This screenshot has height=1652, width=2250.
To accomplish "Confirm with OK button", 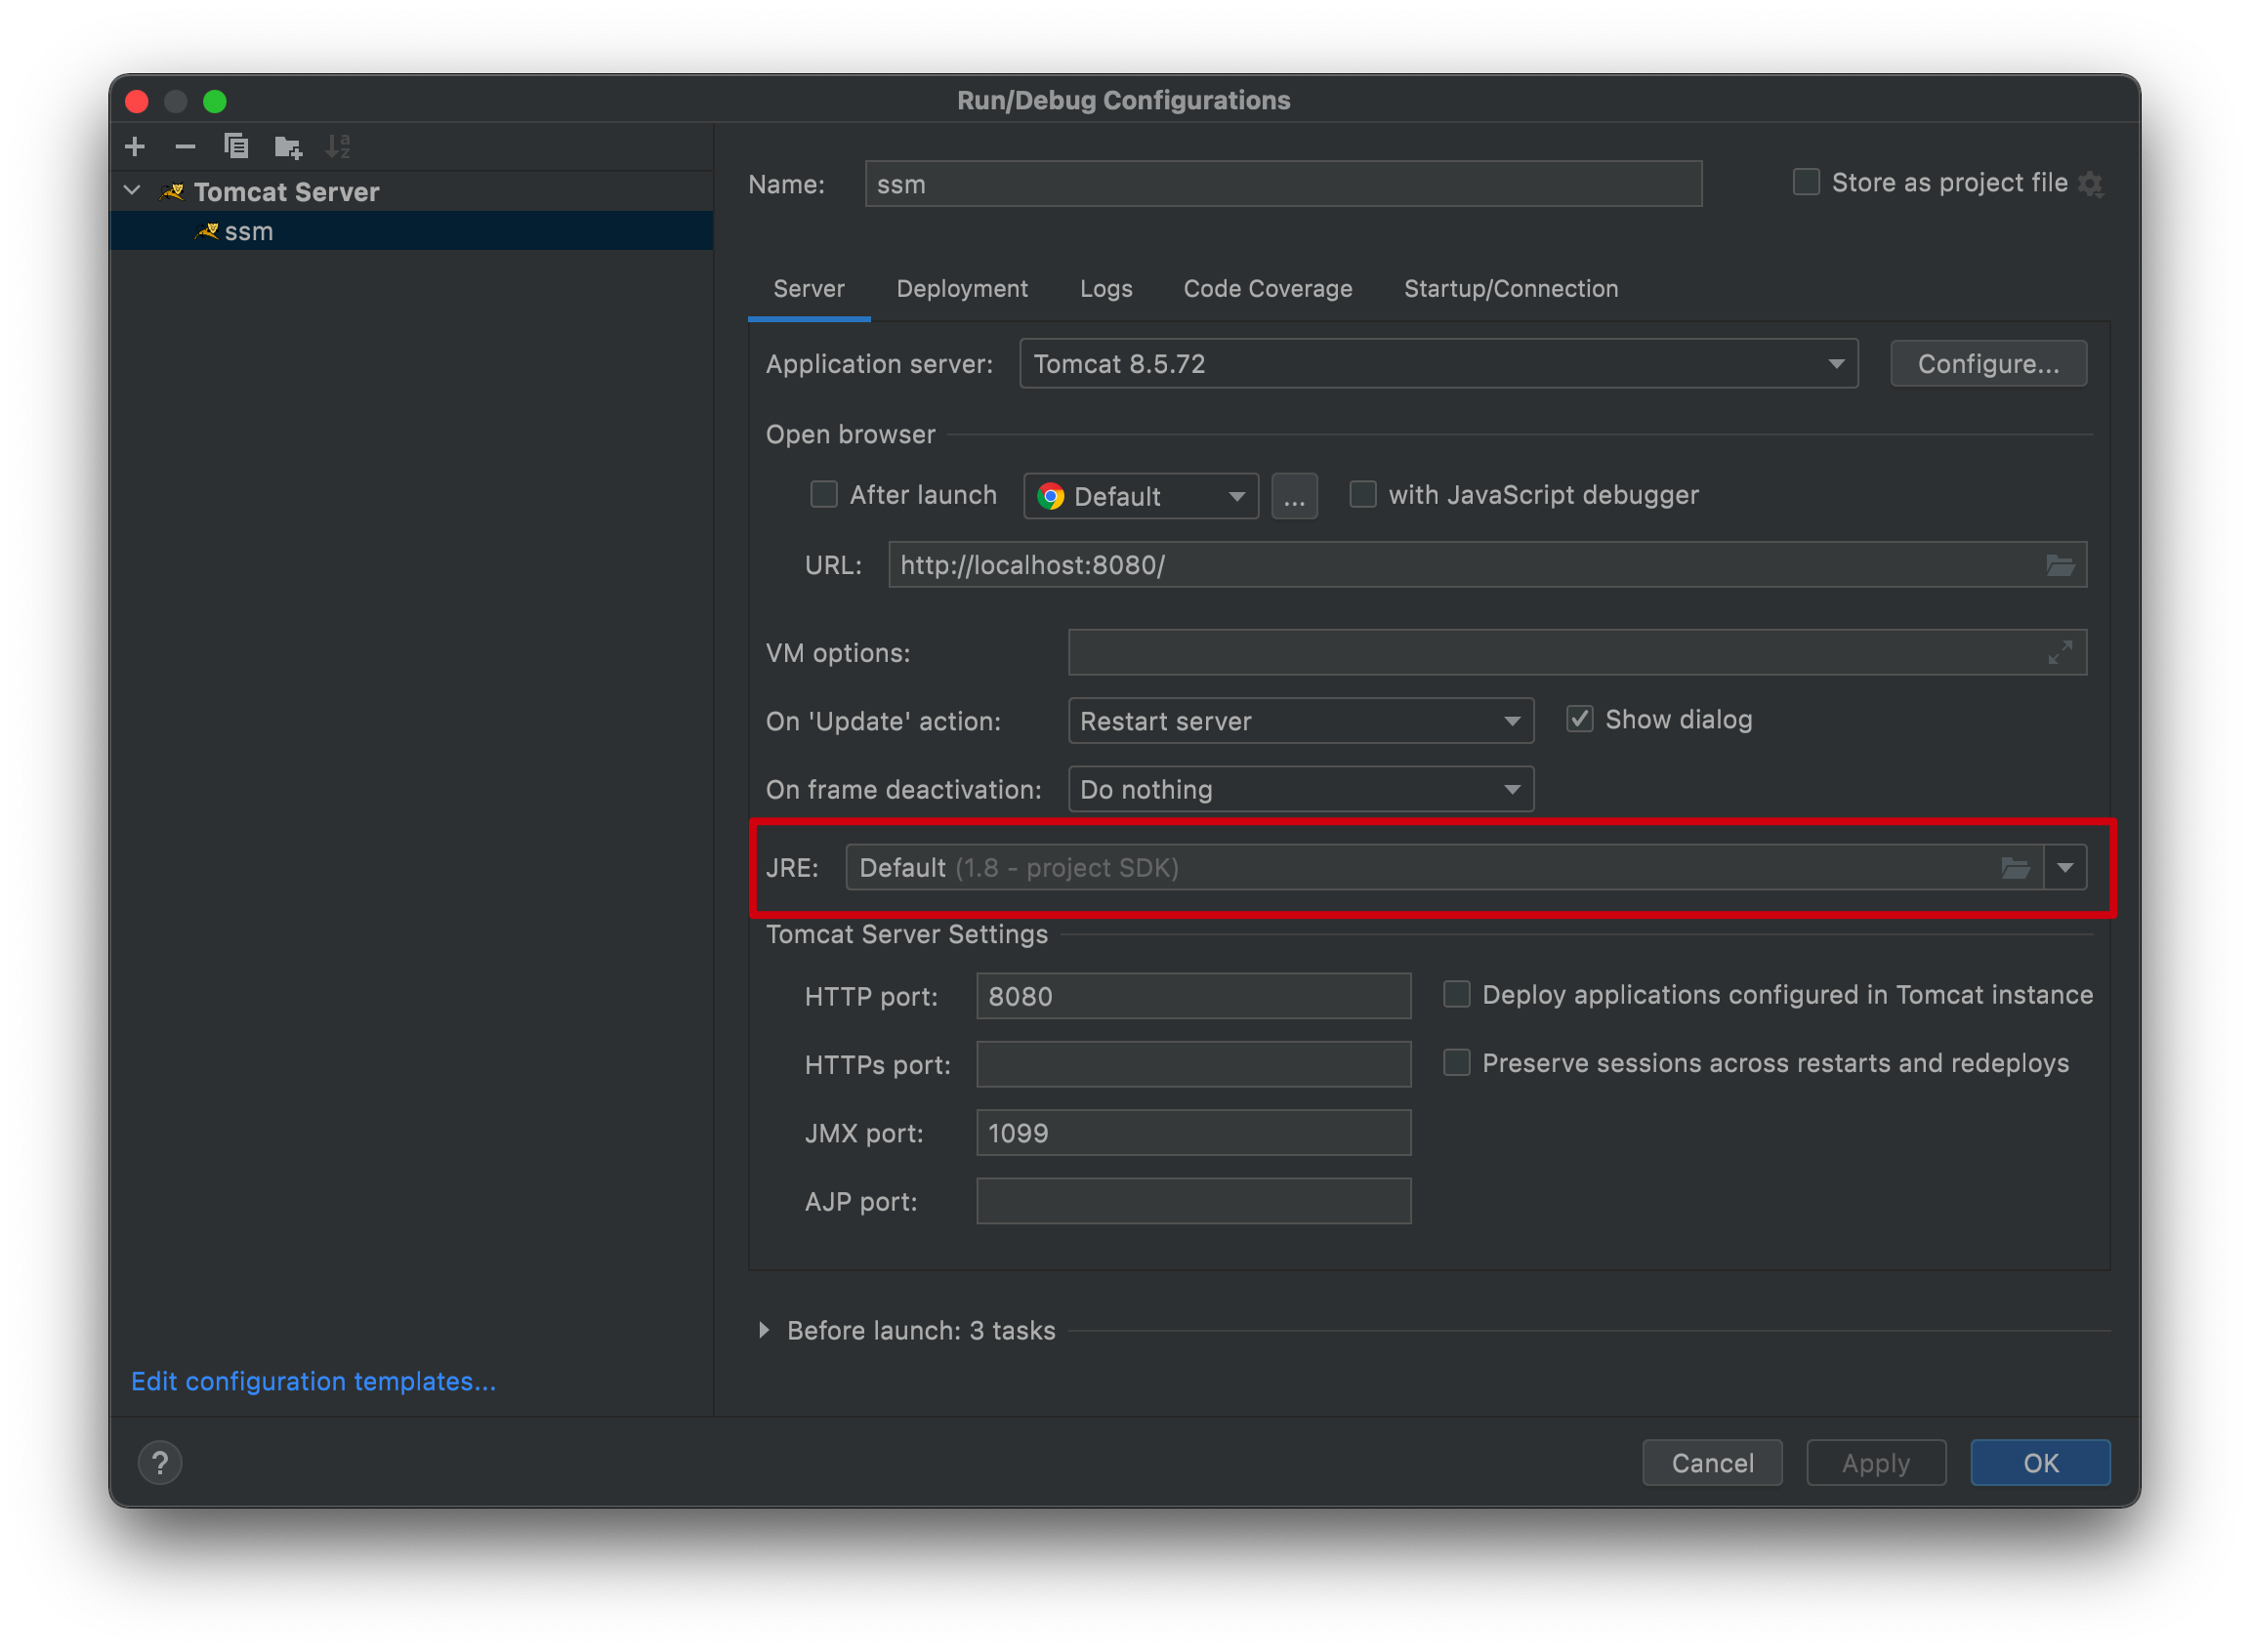I will click(2040, 1463).
